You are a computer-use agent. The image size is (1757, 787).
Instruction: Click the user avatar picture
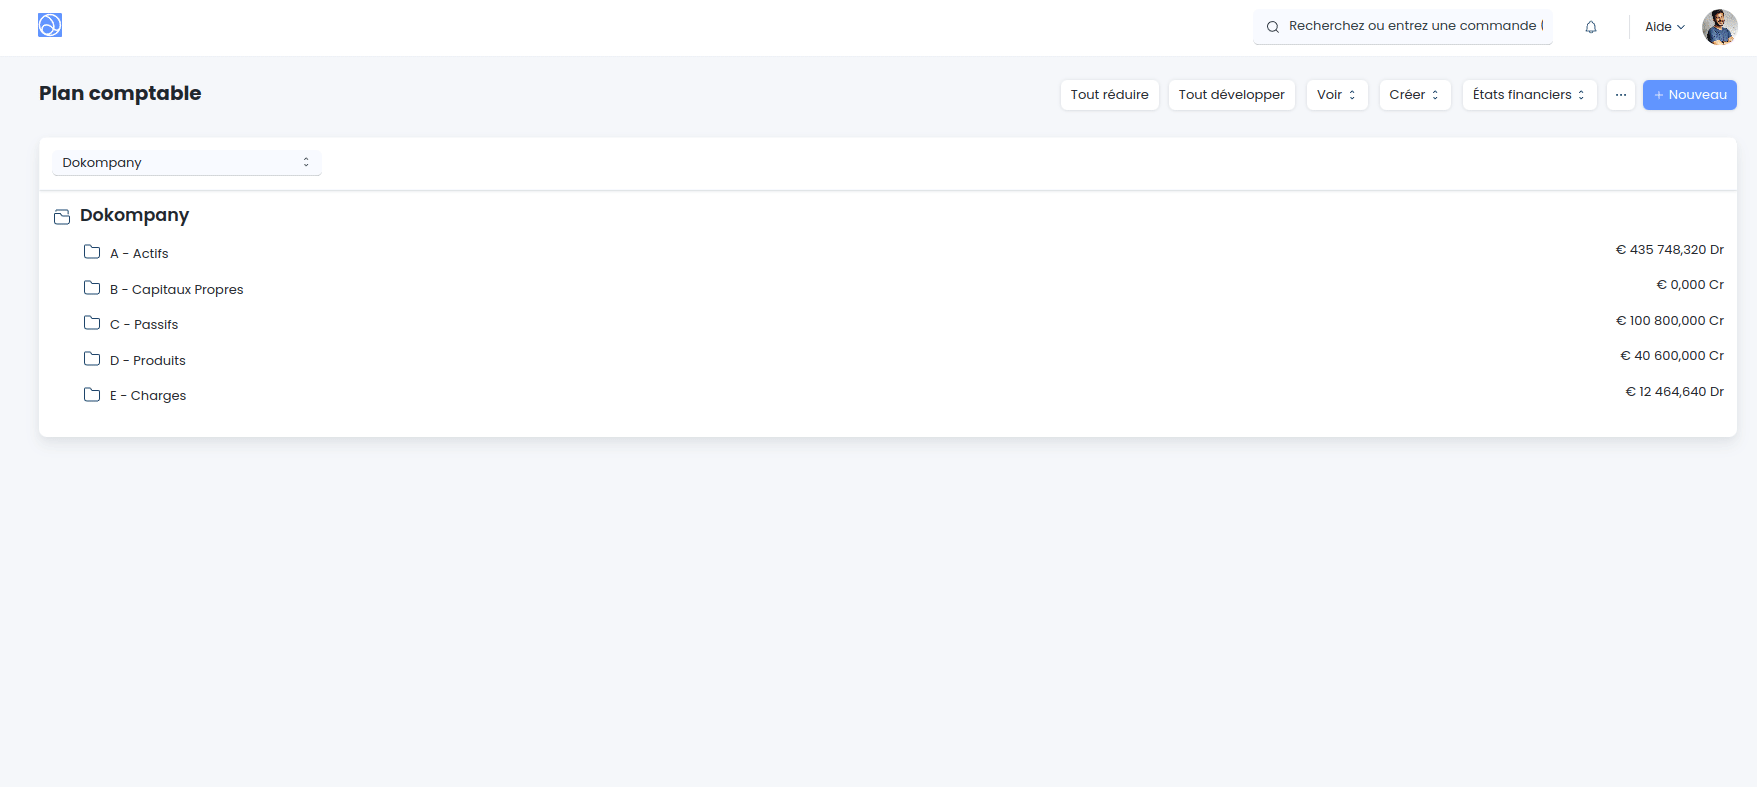[x=1719, y=27]
